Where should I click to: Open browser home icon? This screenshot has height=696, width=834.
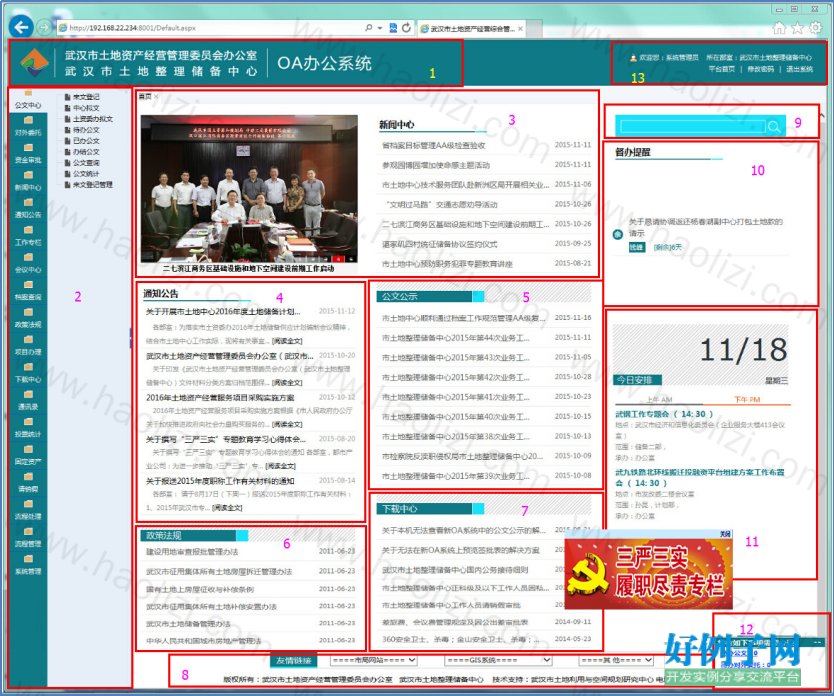(779, 28)
